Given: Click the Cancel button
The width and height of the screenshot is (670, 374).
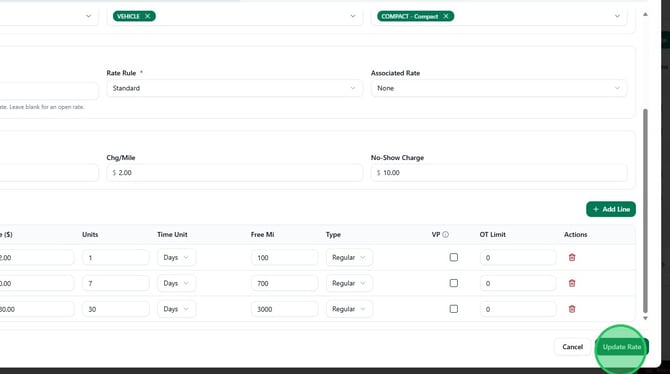Looking at the screenshot, I should 572,347.
